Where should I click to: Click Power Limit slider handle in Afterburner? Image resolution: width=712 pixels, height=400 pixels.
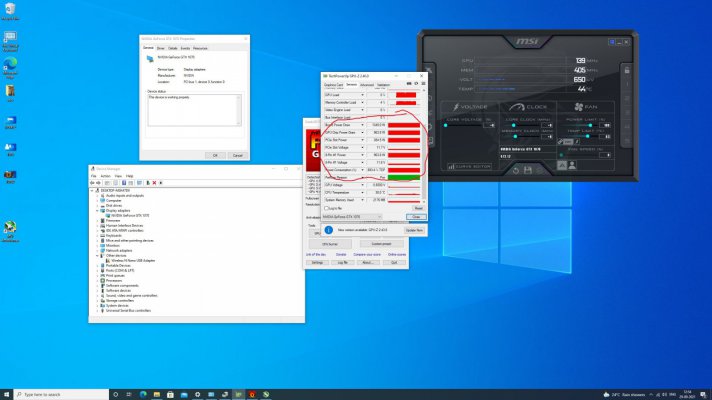[x=590, y=125]
